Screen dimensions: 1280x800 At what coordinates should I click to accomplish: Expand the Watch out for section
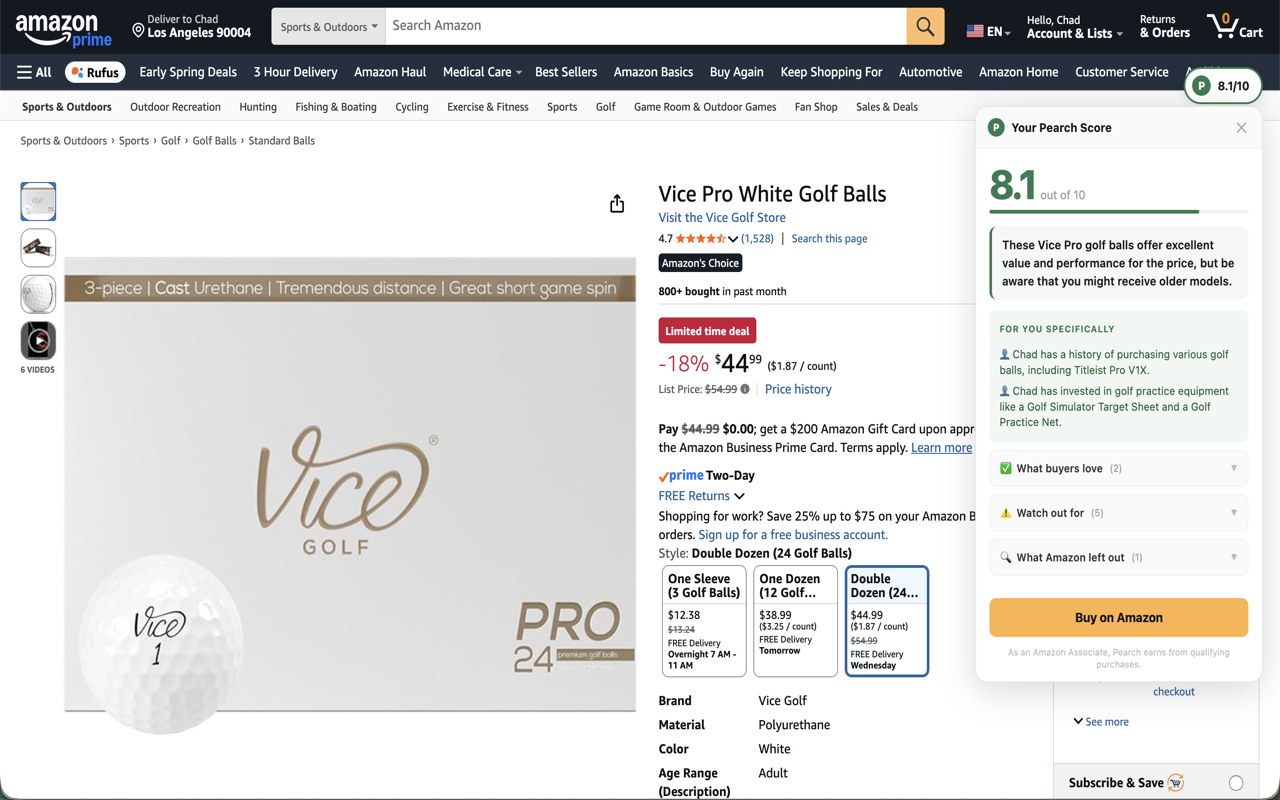coord(1118,513)
